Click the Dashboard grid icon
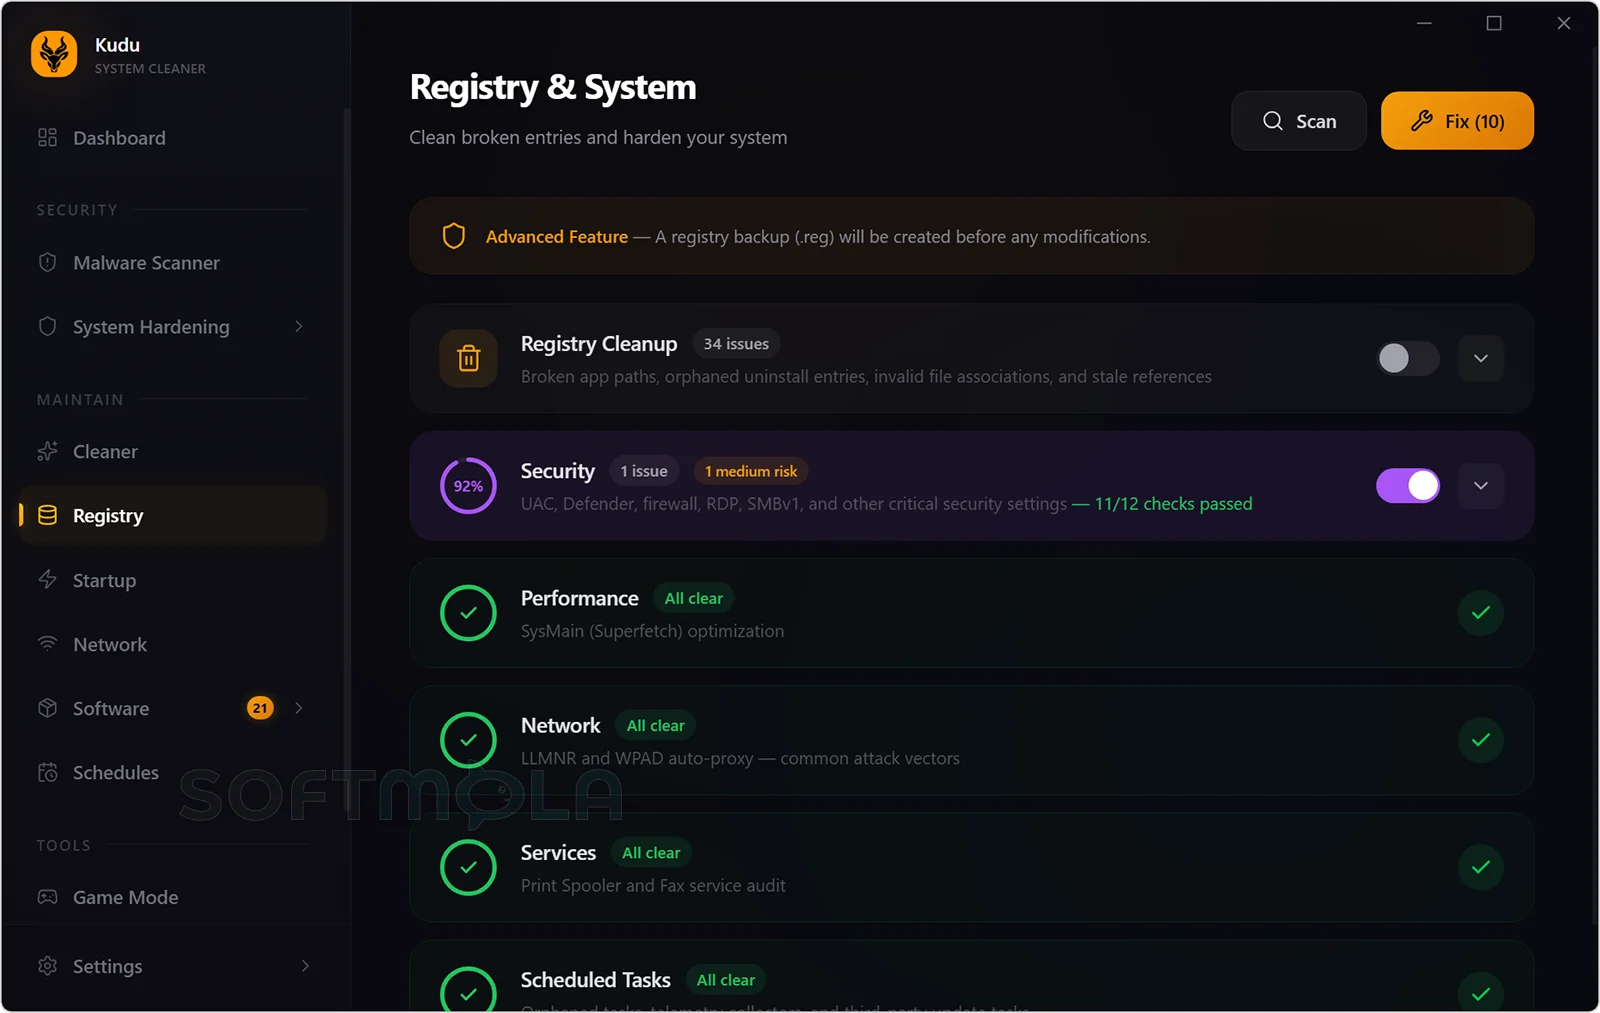 pyautogui.click(x=47, y=138)
